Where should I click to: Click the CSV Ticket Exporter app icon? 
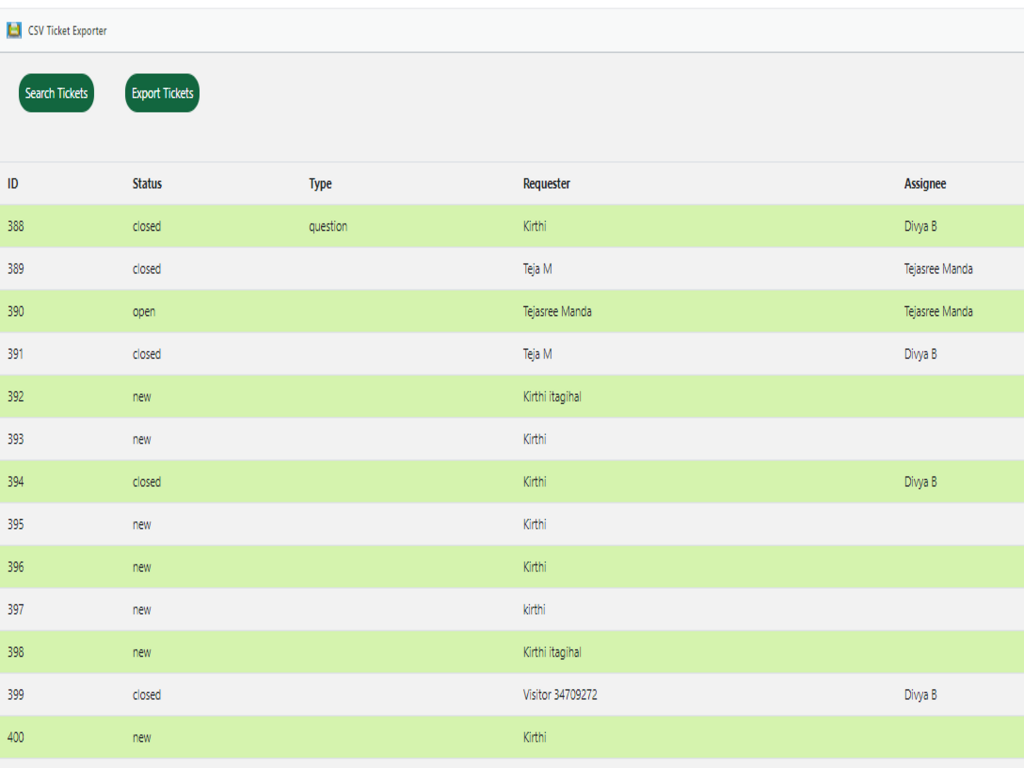pos(13,30)
